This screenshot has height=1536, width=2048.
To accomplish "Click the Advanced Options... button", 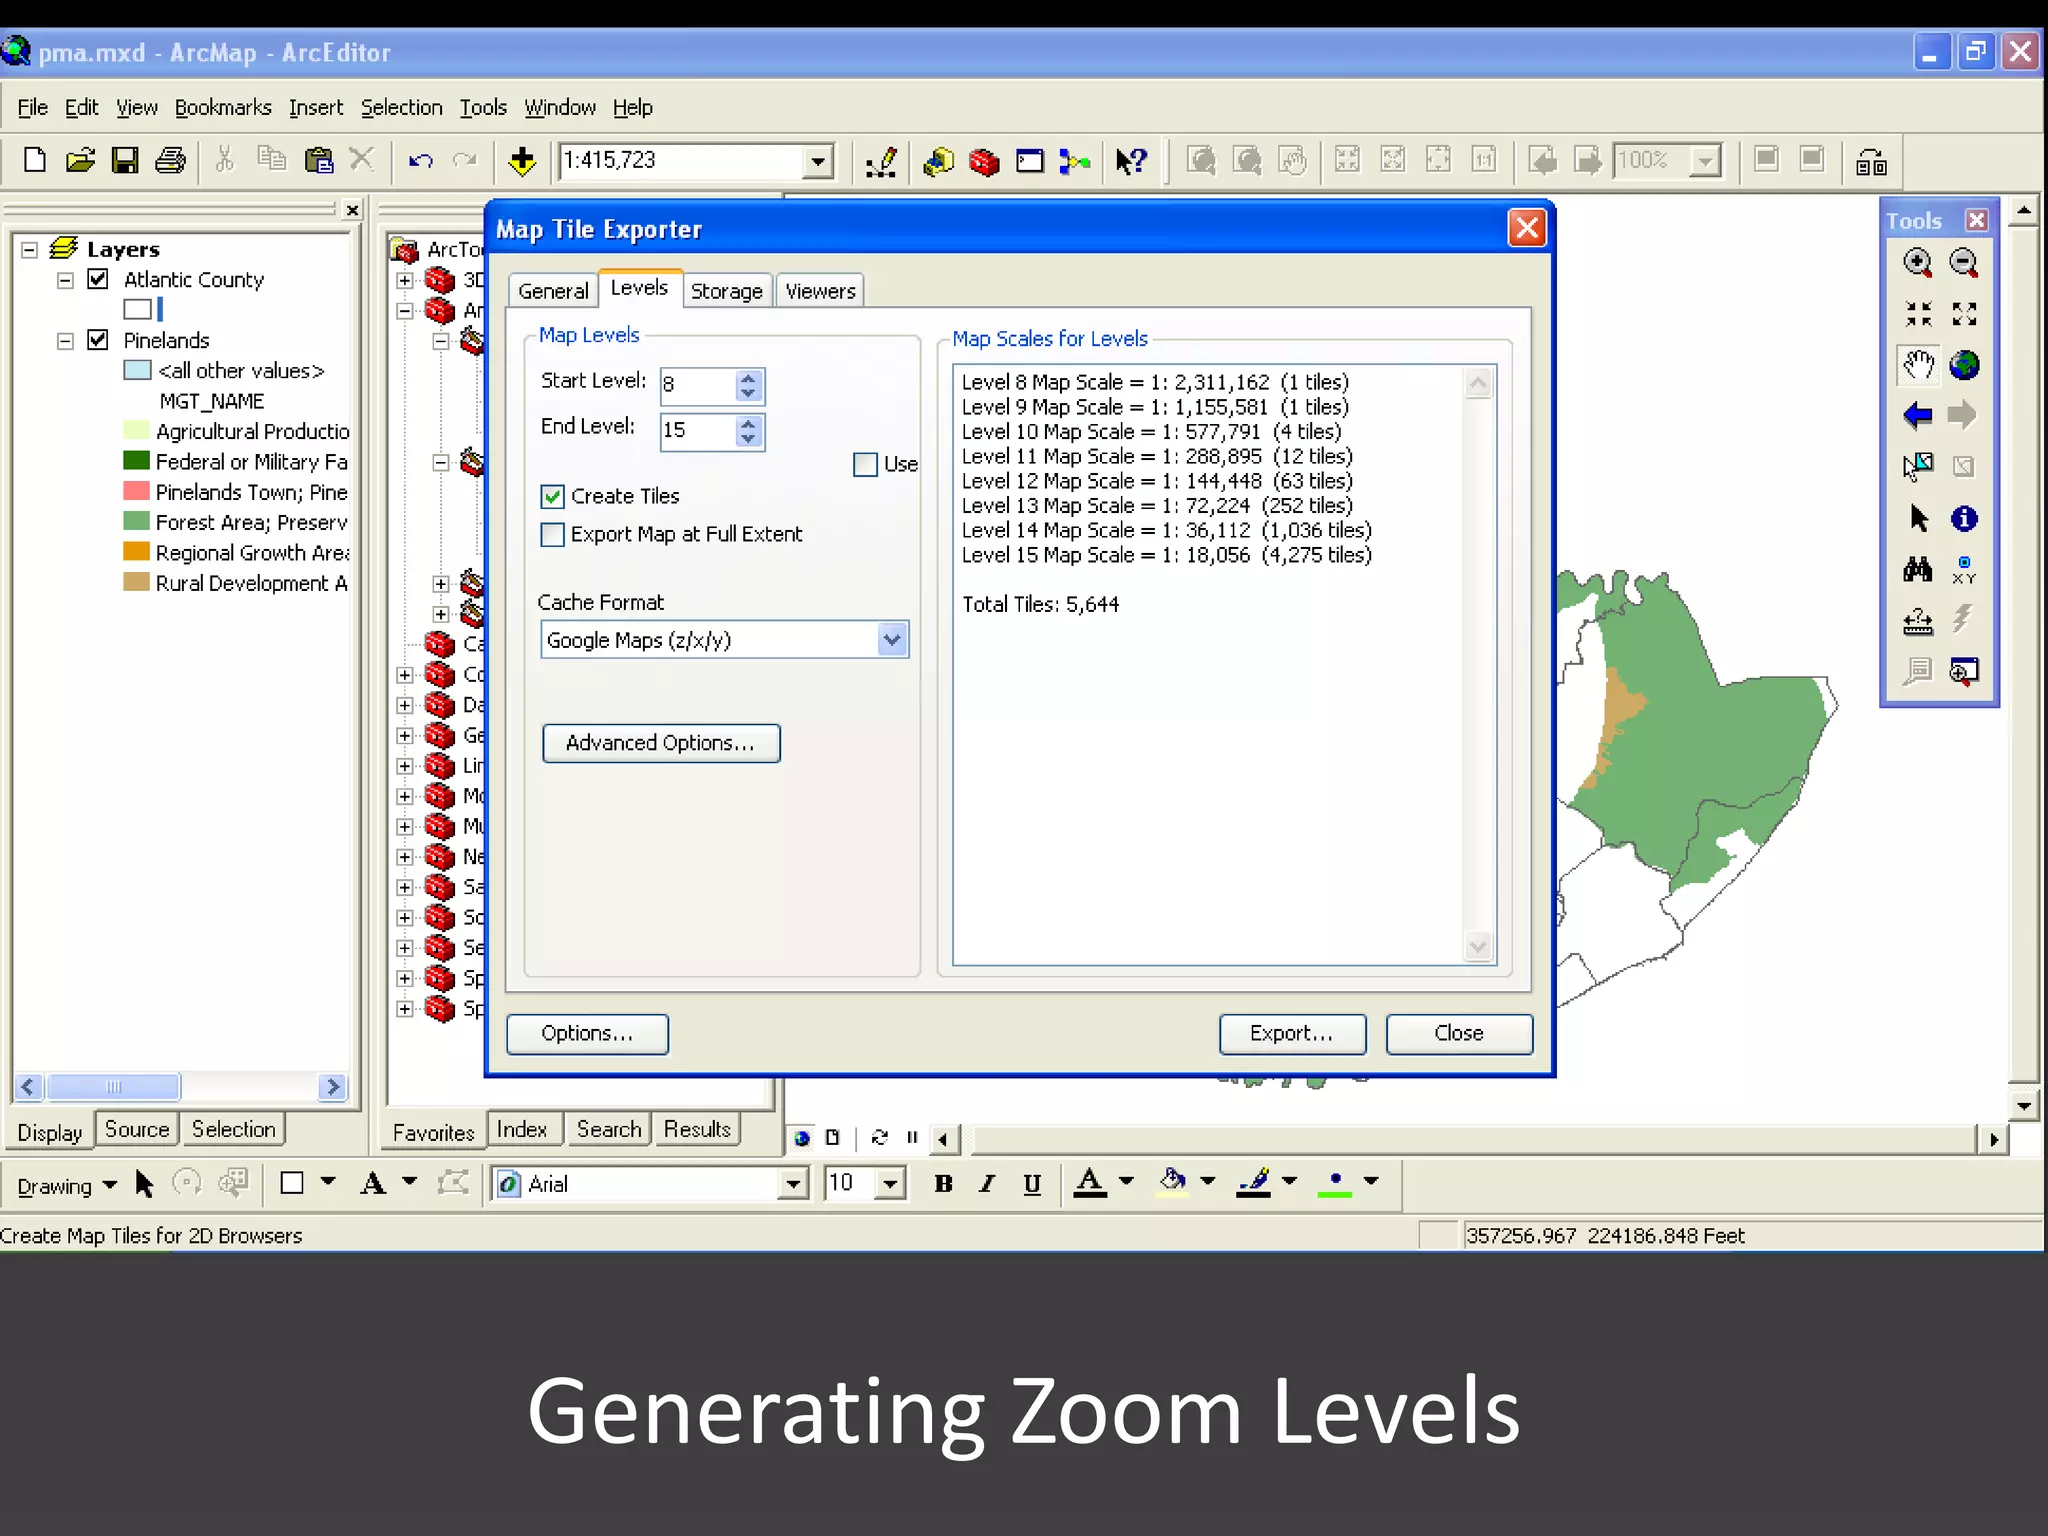I will [x=660, y=743].
